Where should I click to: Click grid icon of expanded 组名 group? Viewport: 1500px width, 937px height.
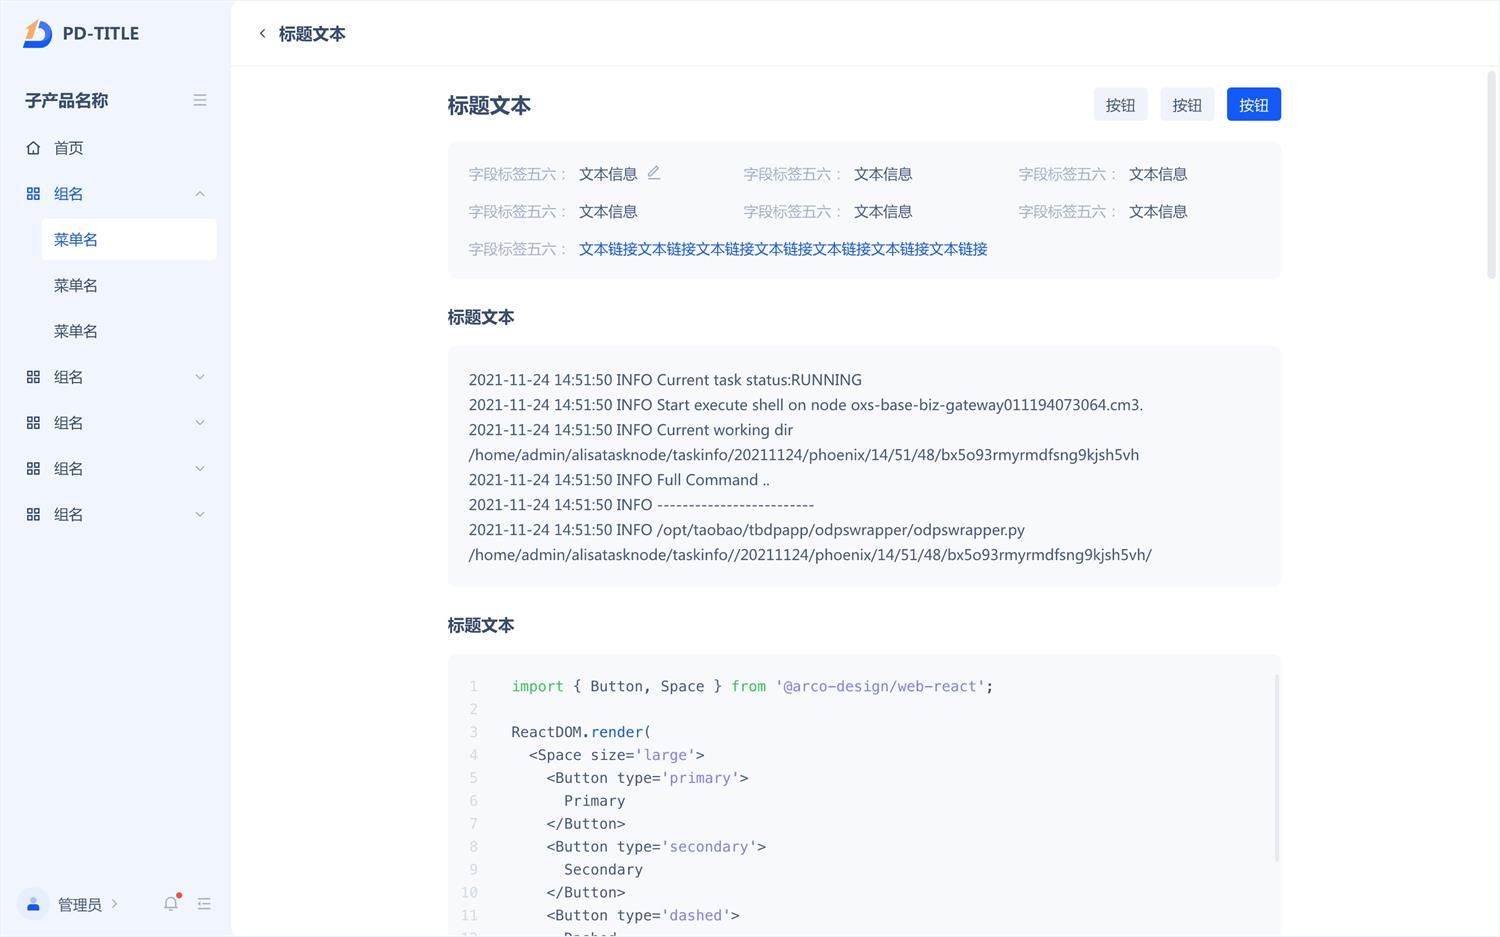coord(33,194)
